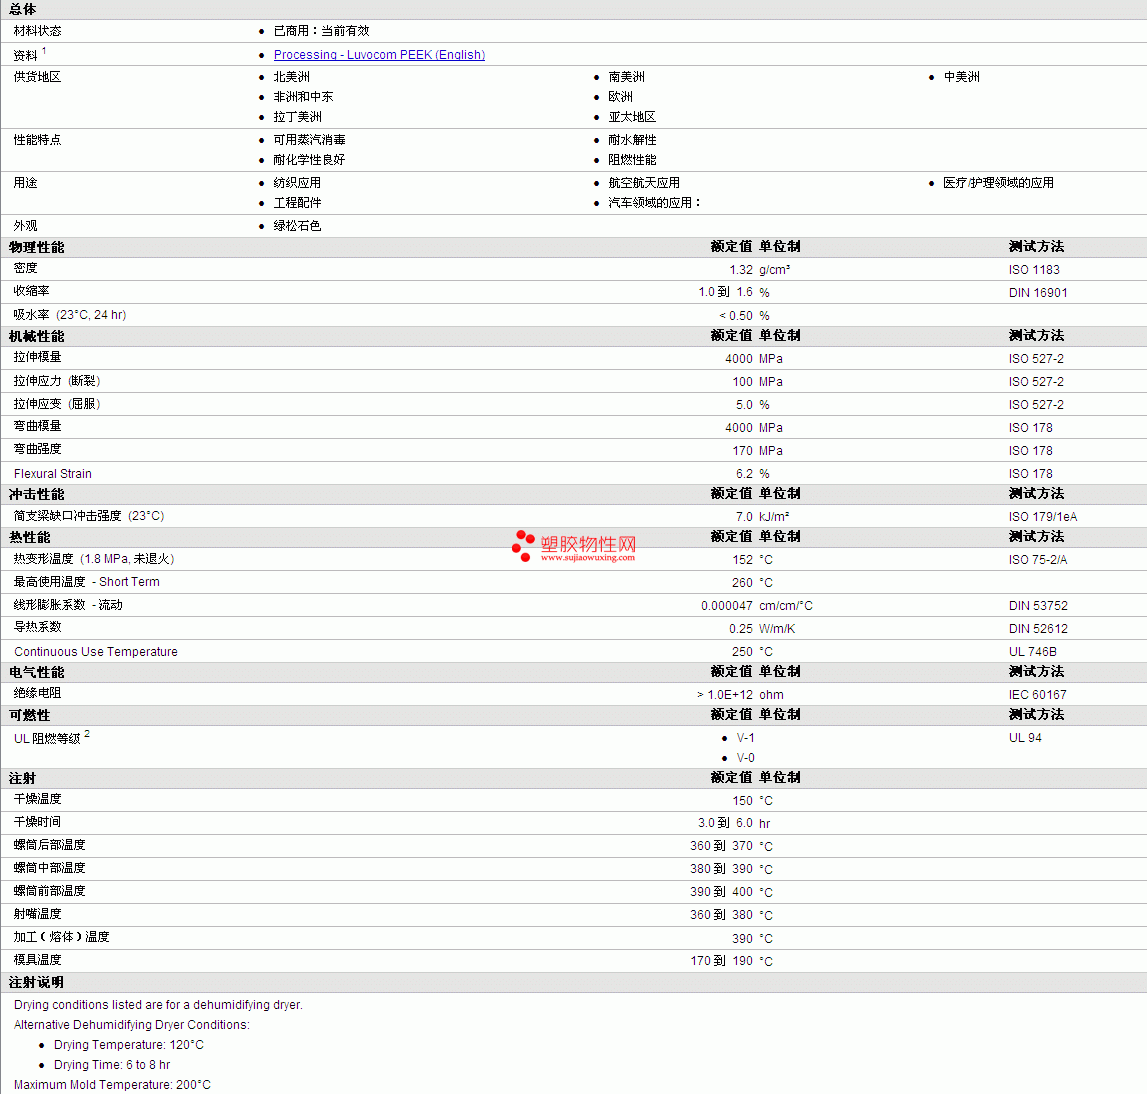Click the 加工(熔体)温度 row label
Screen dimensions: 1147x1094
point(61,937)
